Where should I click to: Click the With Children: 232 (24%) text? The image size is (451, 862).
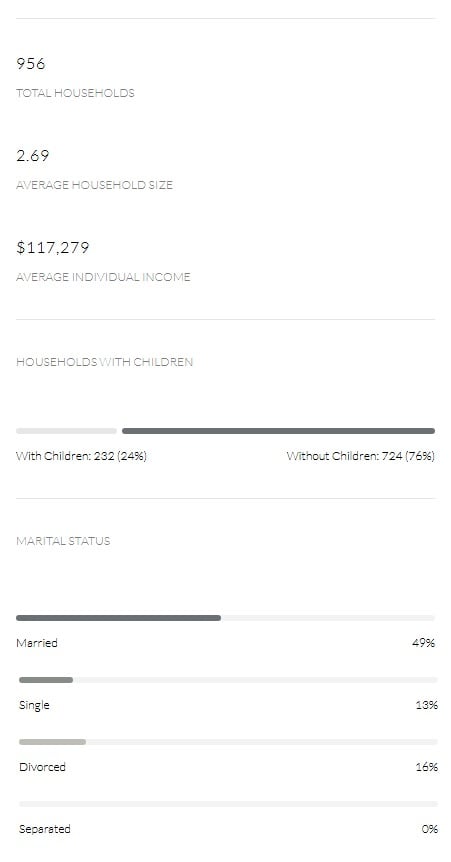(x=81, y=456)
